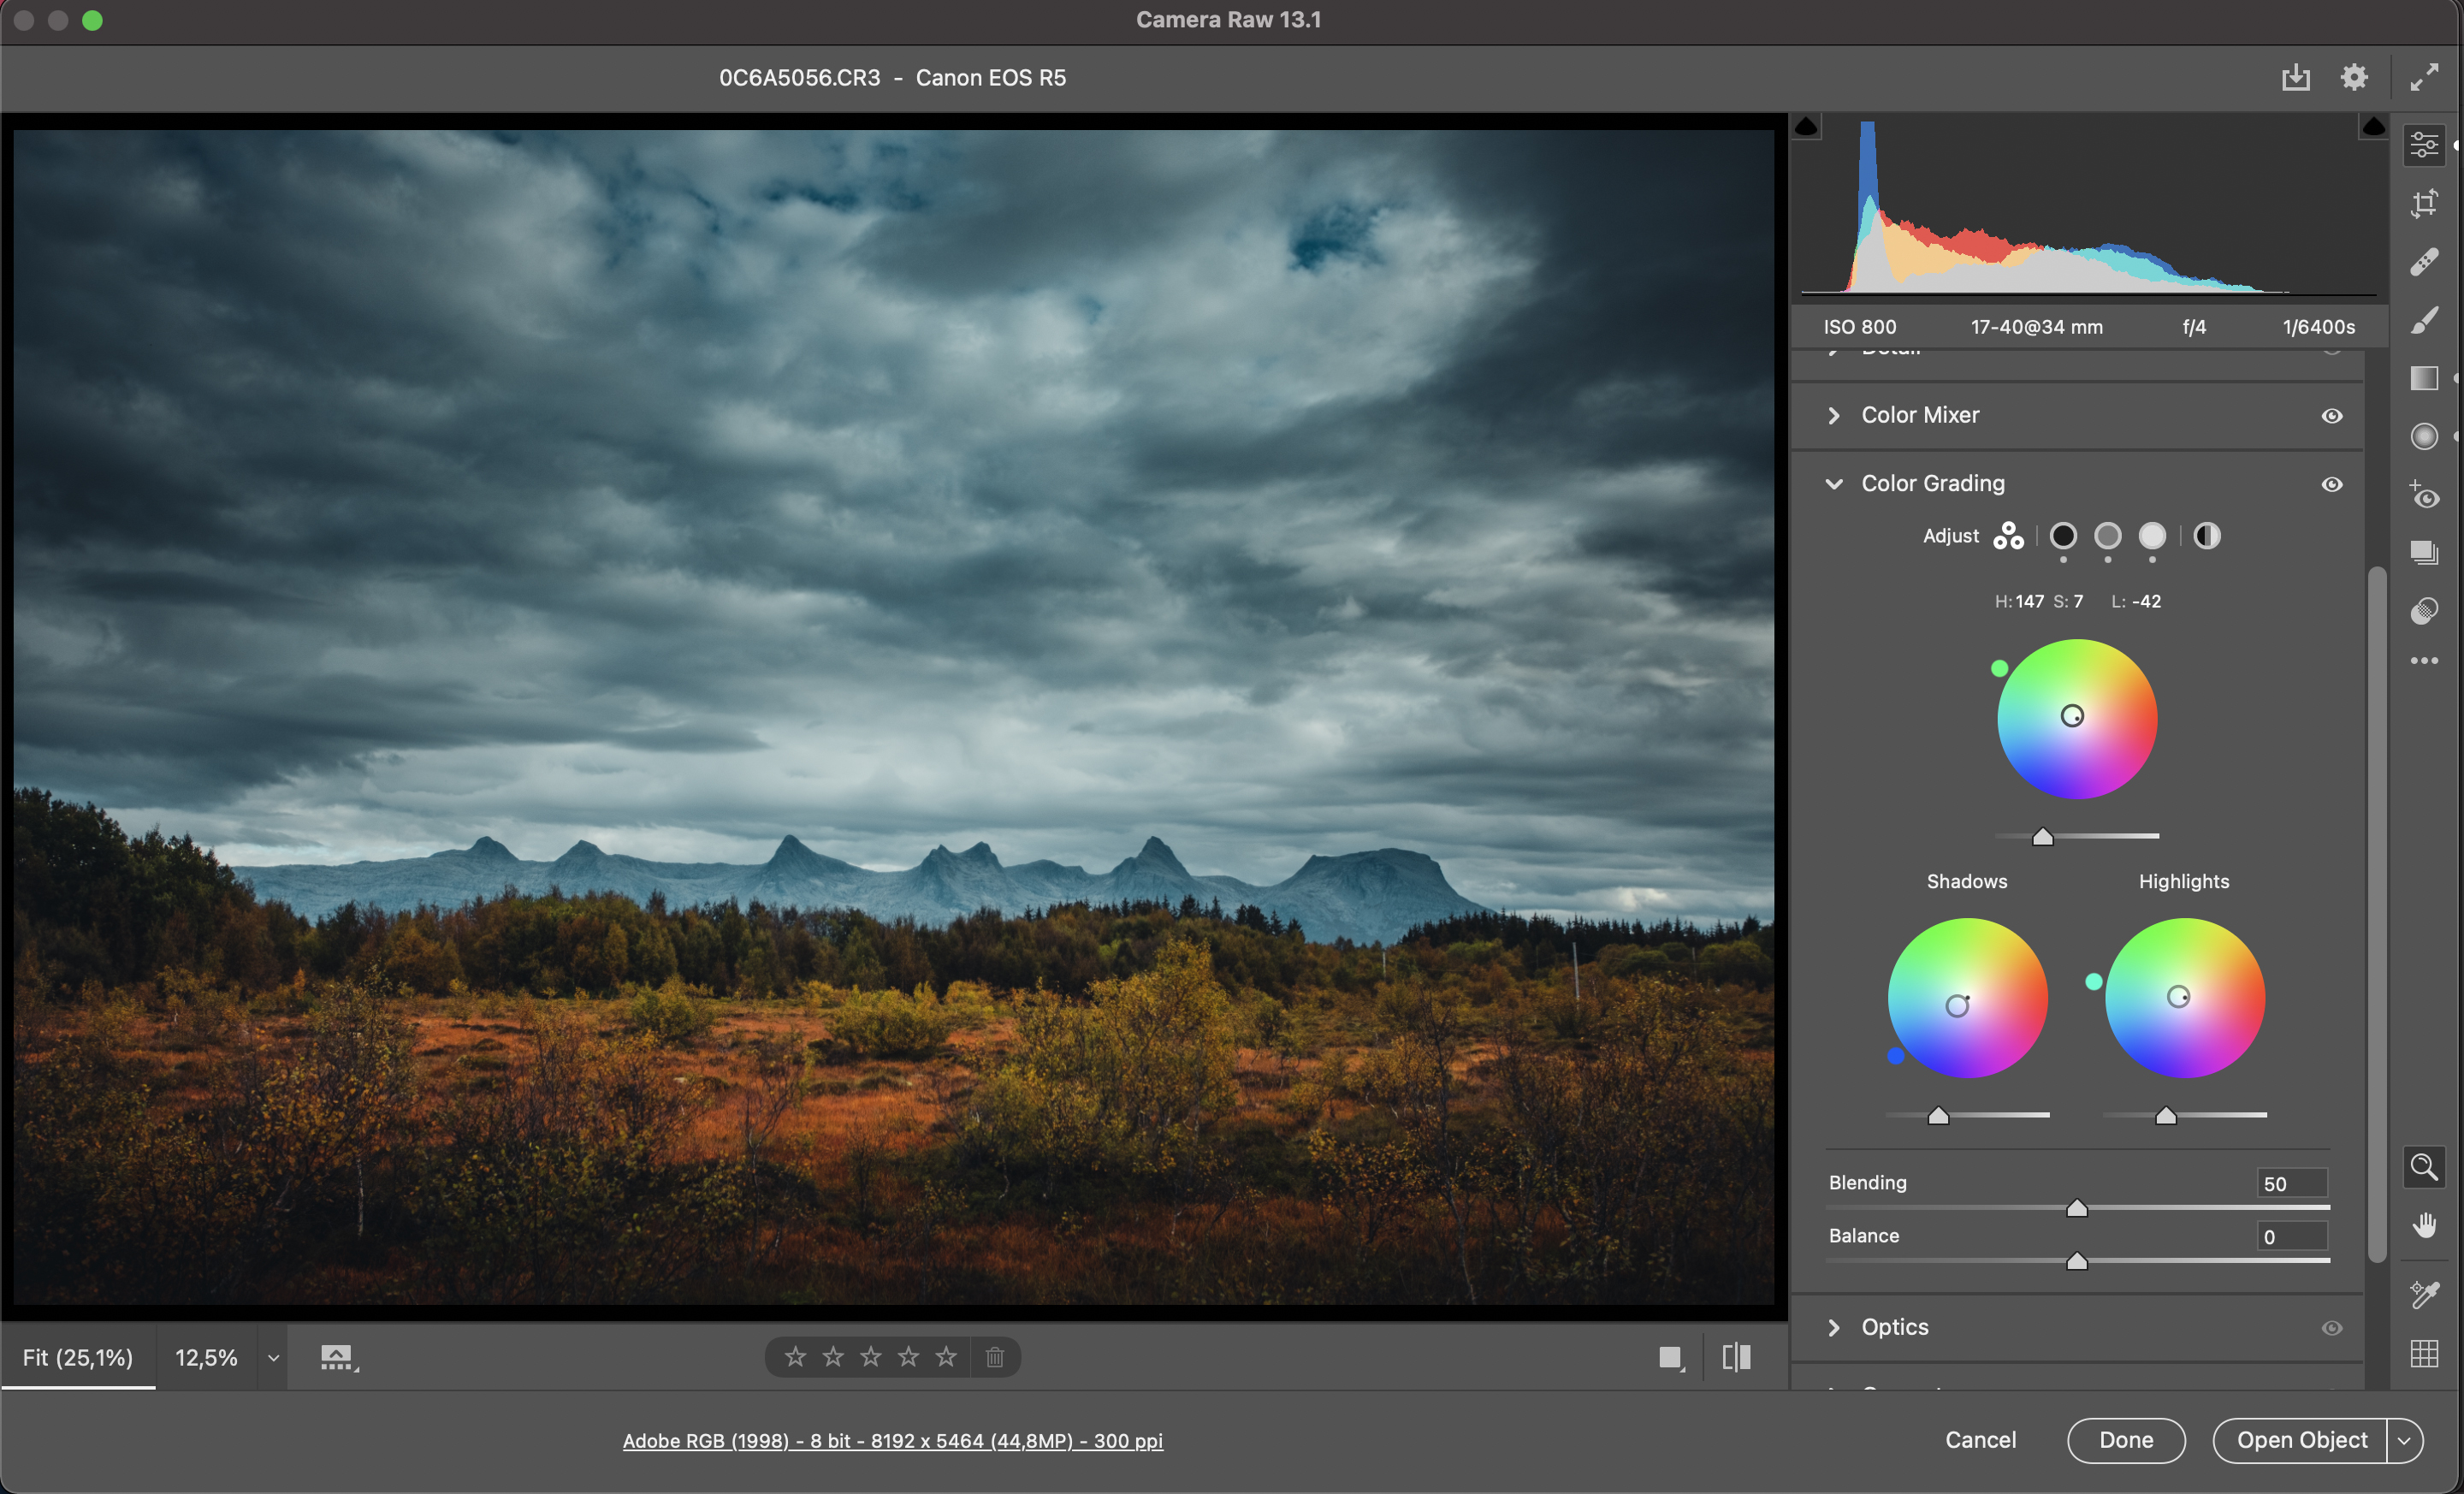Click the filmstrip menu icon
The width and height of the screenshot is (2464, 1494).
click(338, 1357)
